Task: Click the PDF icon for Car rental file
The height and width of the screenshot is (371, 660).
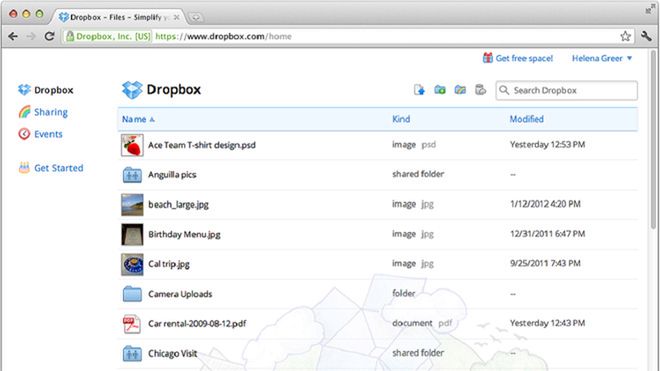Action: point(132,324)
